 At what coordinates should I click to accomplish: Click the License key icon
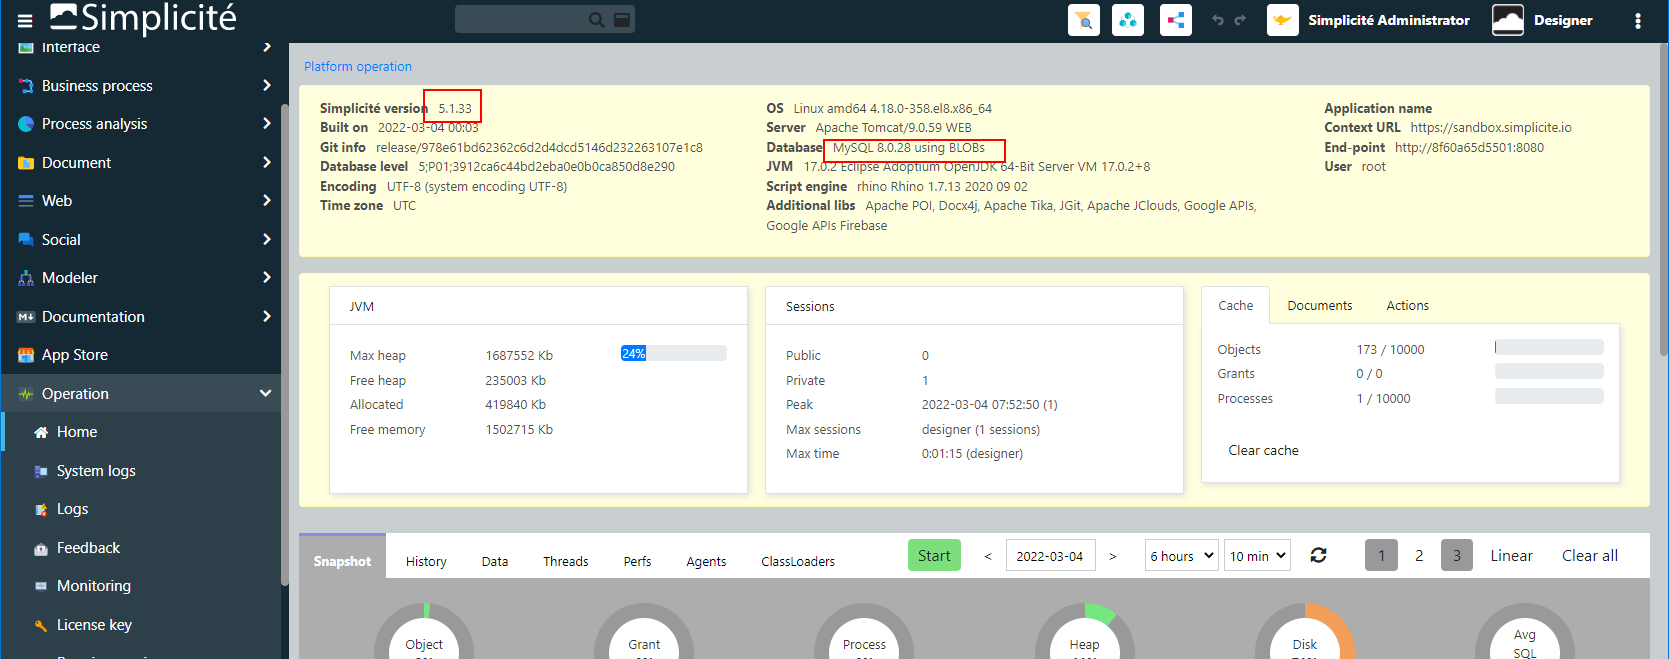(x=41, y=625)
